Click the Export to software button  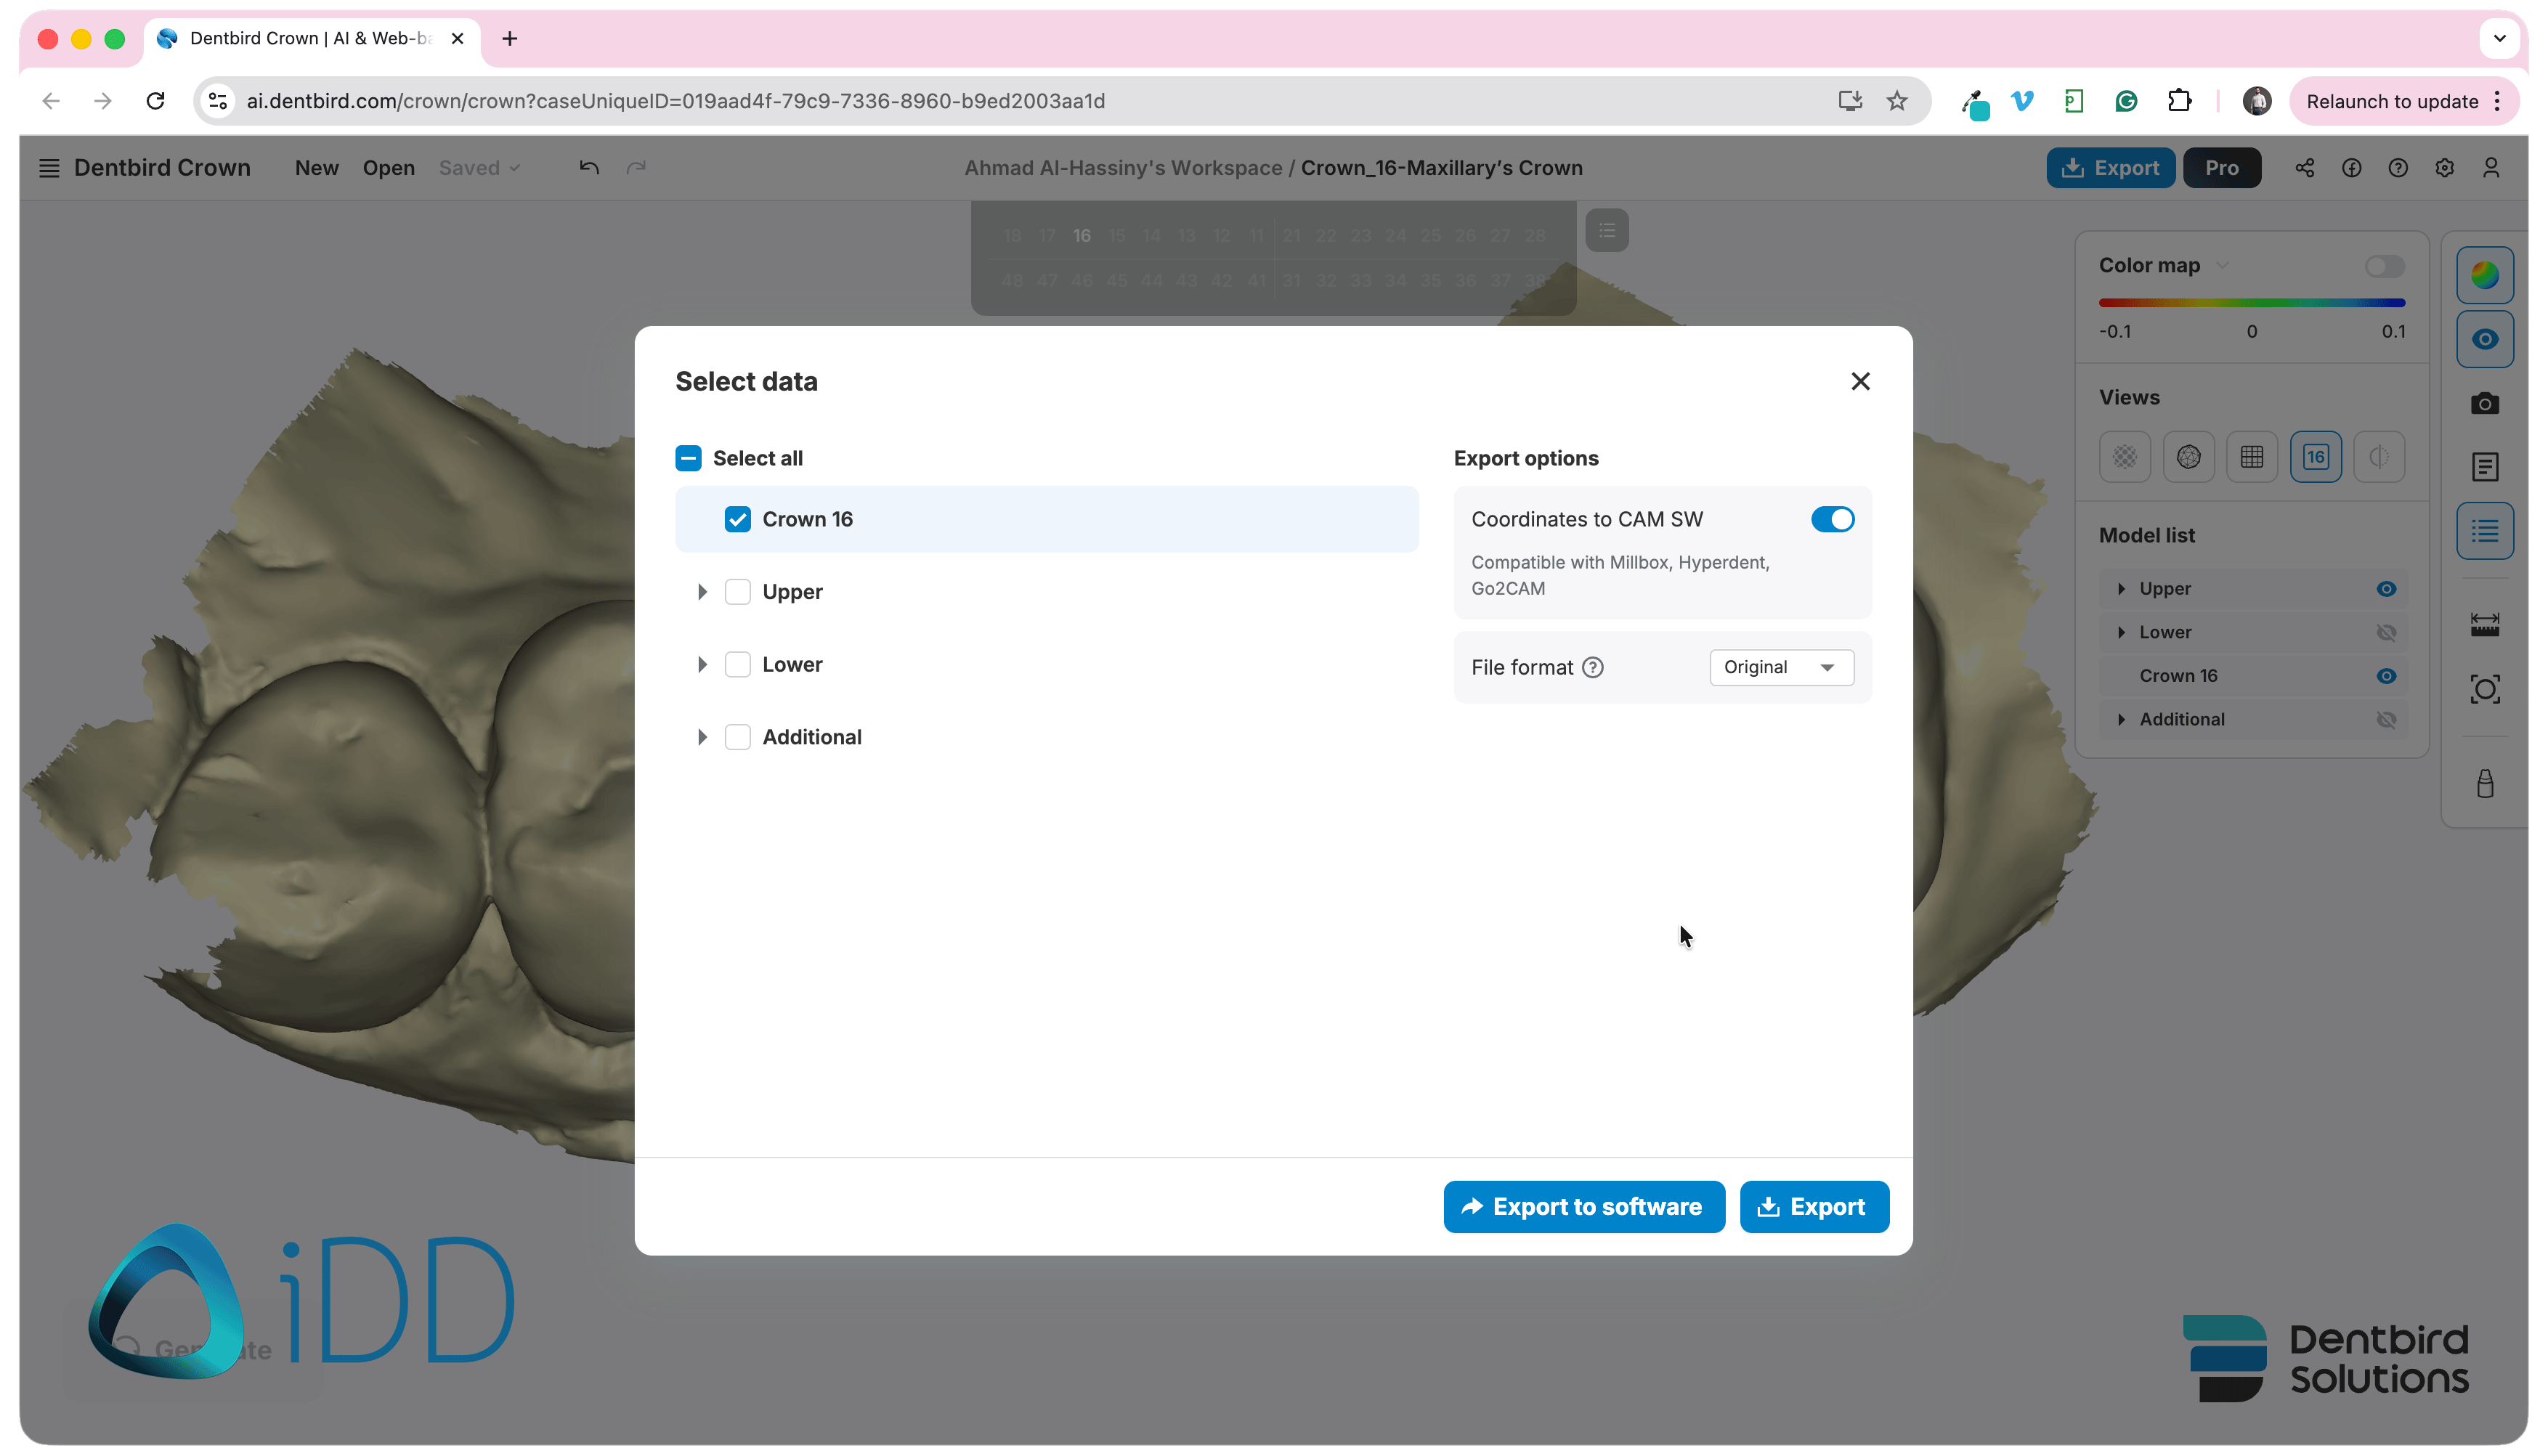coord(1584,1207)
